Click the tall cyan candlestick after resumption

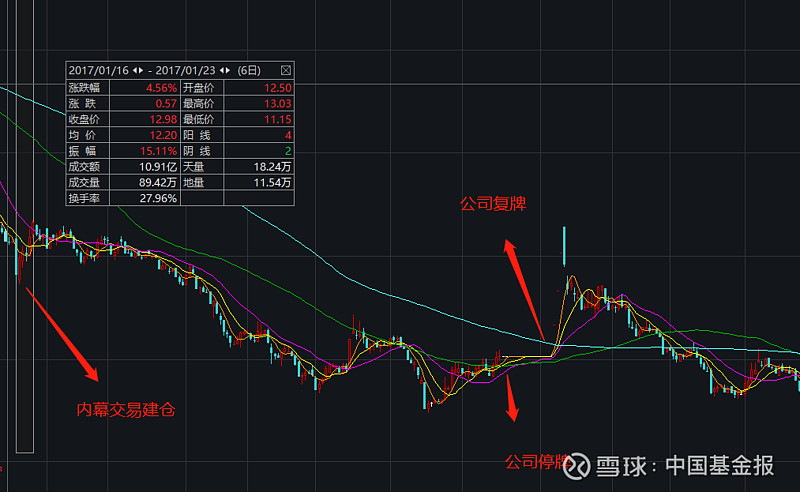coord(565,243)
